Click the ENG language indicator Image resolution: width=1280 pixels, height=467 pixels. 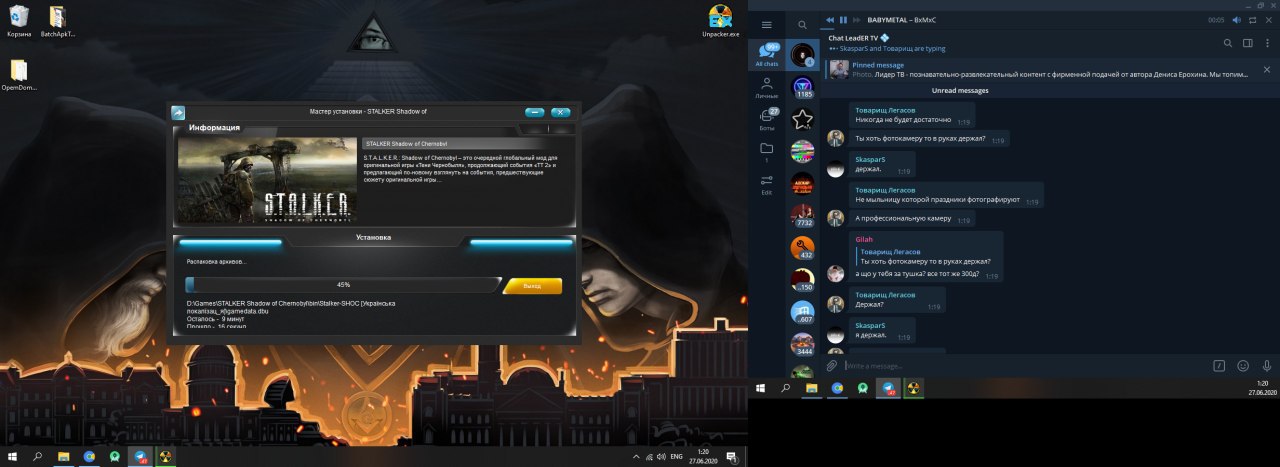click(x=676, y=456)
